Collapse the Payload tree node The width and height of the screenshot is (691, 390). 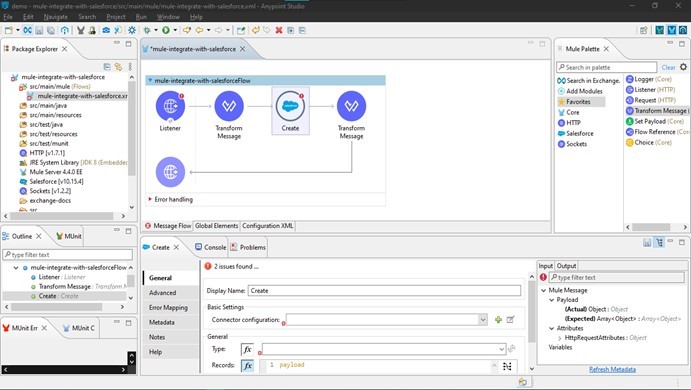click(551, 300)
